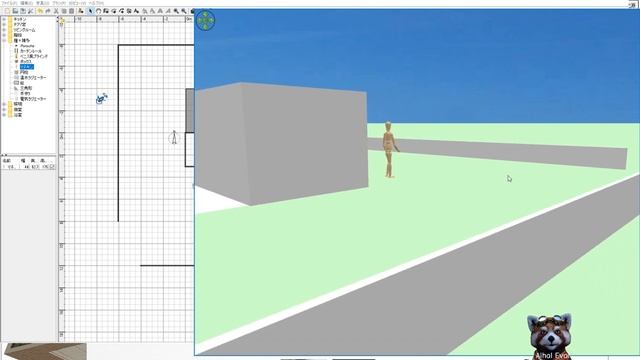Select 温水ラジエーター in the catalog tree
This screenshot has width=640, height=360.
(x=33, y=78)
